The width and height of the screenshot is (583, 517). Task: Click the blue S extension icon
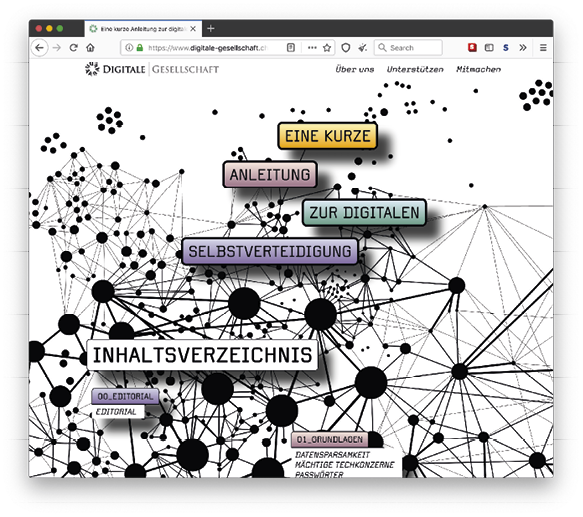[506, 48]
